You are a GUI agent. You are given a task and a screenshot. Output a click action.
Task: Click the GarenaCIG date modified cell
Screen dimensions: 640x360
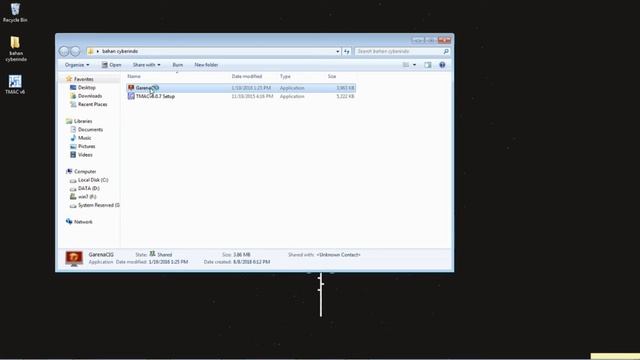251,88
